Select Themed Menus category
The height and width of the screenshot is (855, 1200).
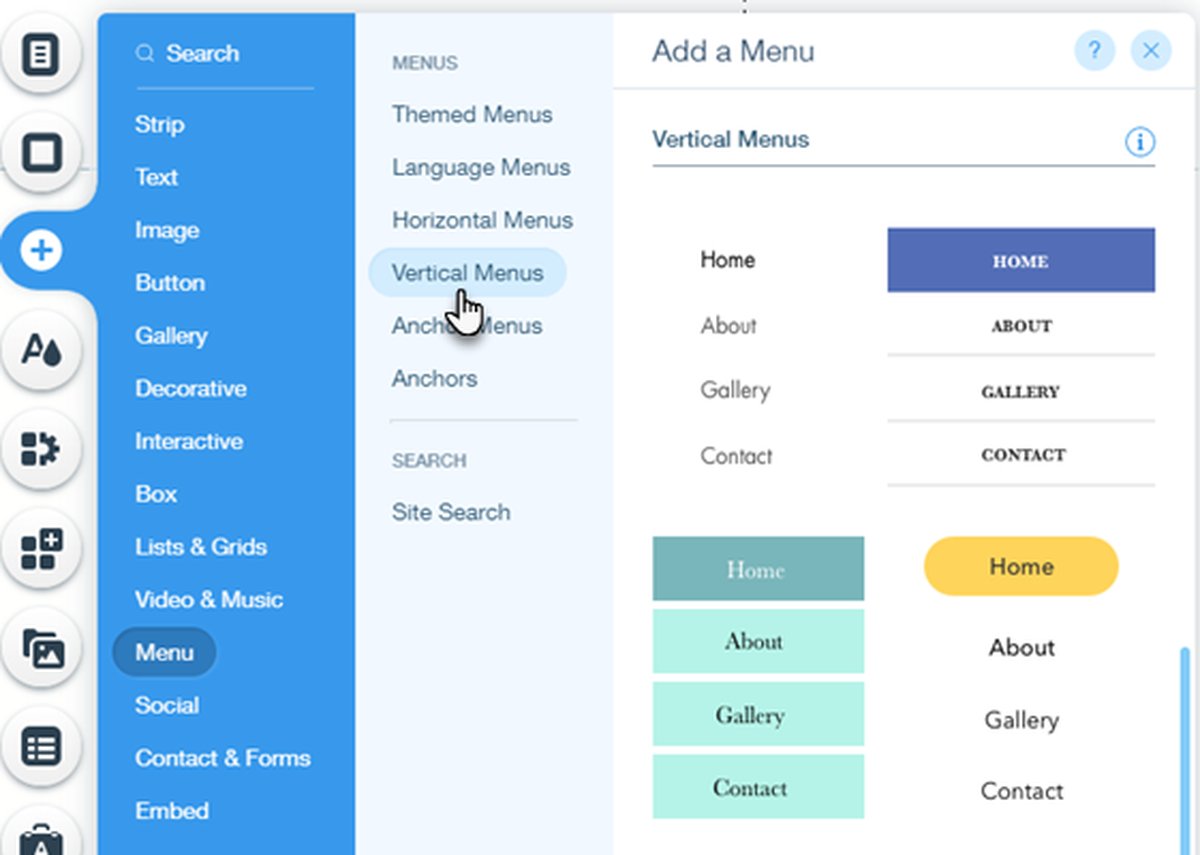point(472,115)
